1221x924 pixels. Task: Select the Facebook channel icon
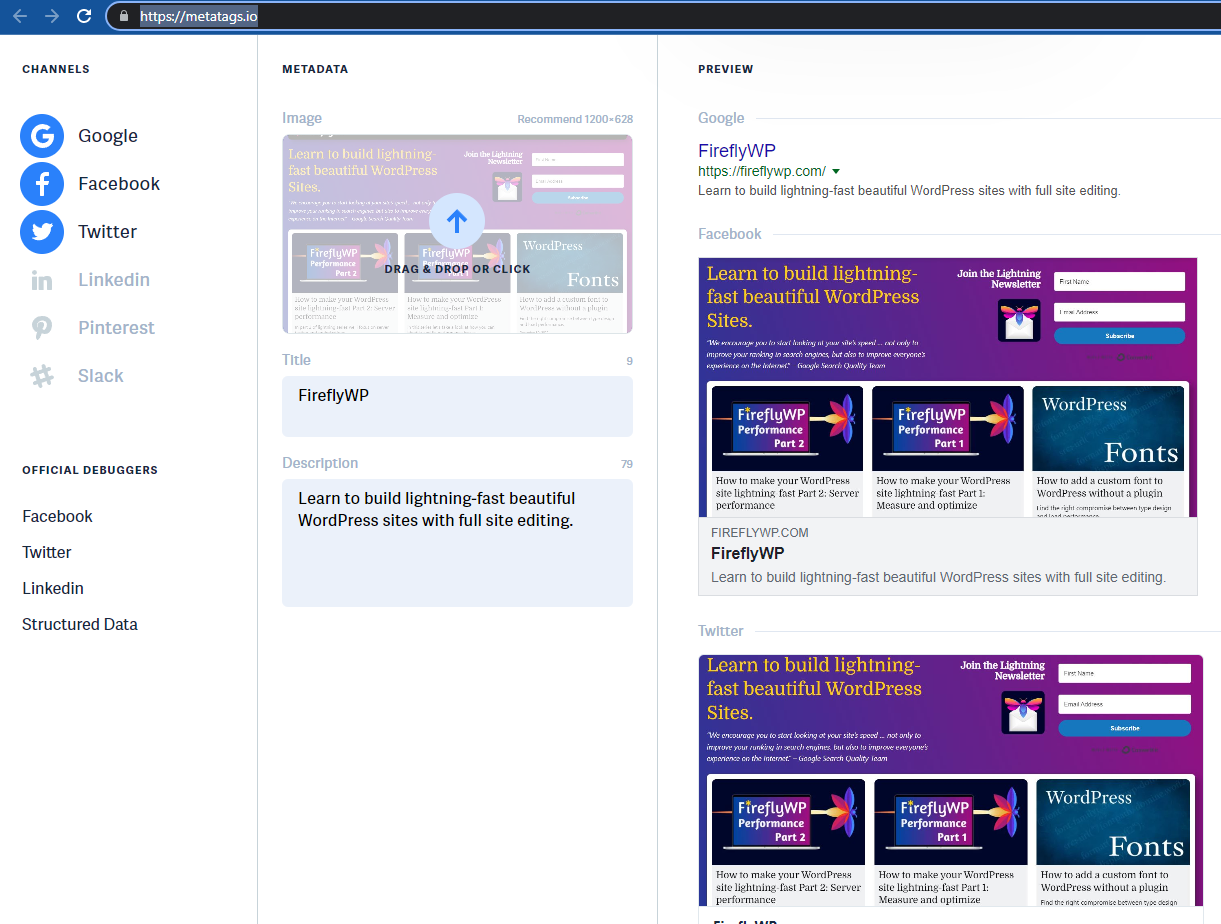tap(41, 183)
